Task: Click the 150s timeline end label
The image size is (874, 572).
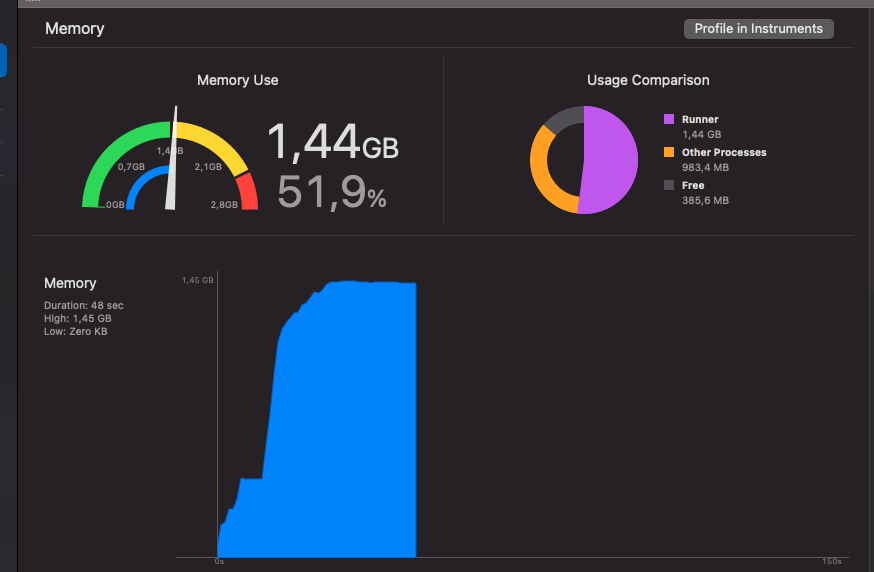Action: click(832, 561)
